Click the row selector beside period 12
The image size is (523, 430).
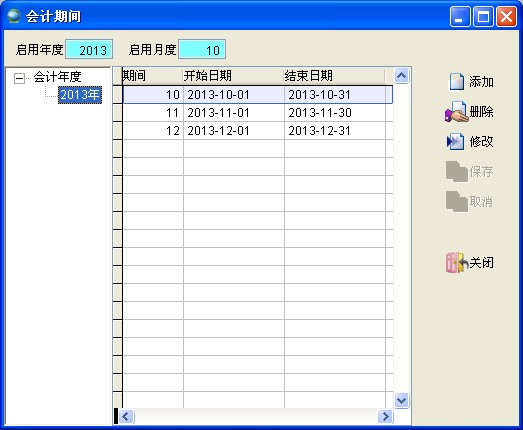117,131
